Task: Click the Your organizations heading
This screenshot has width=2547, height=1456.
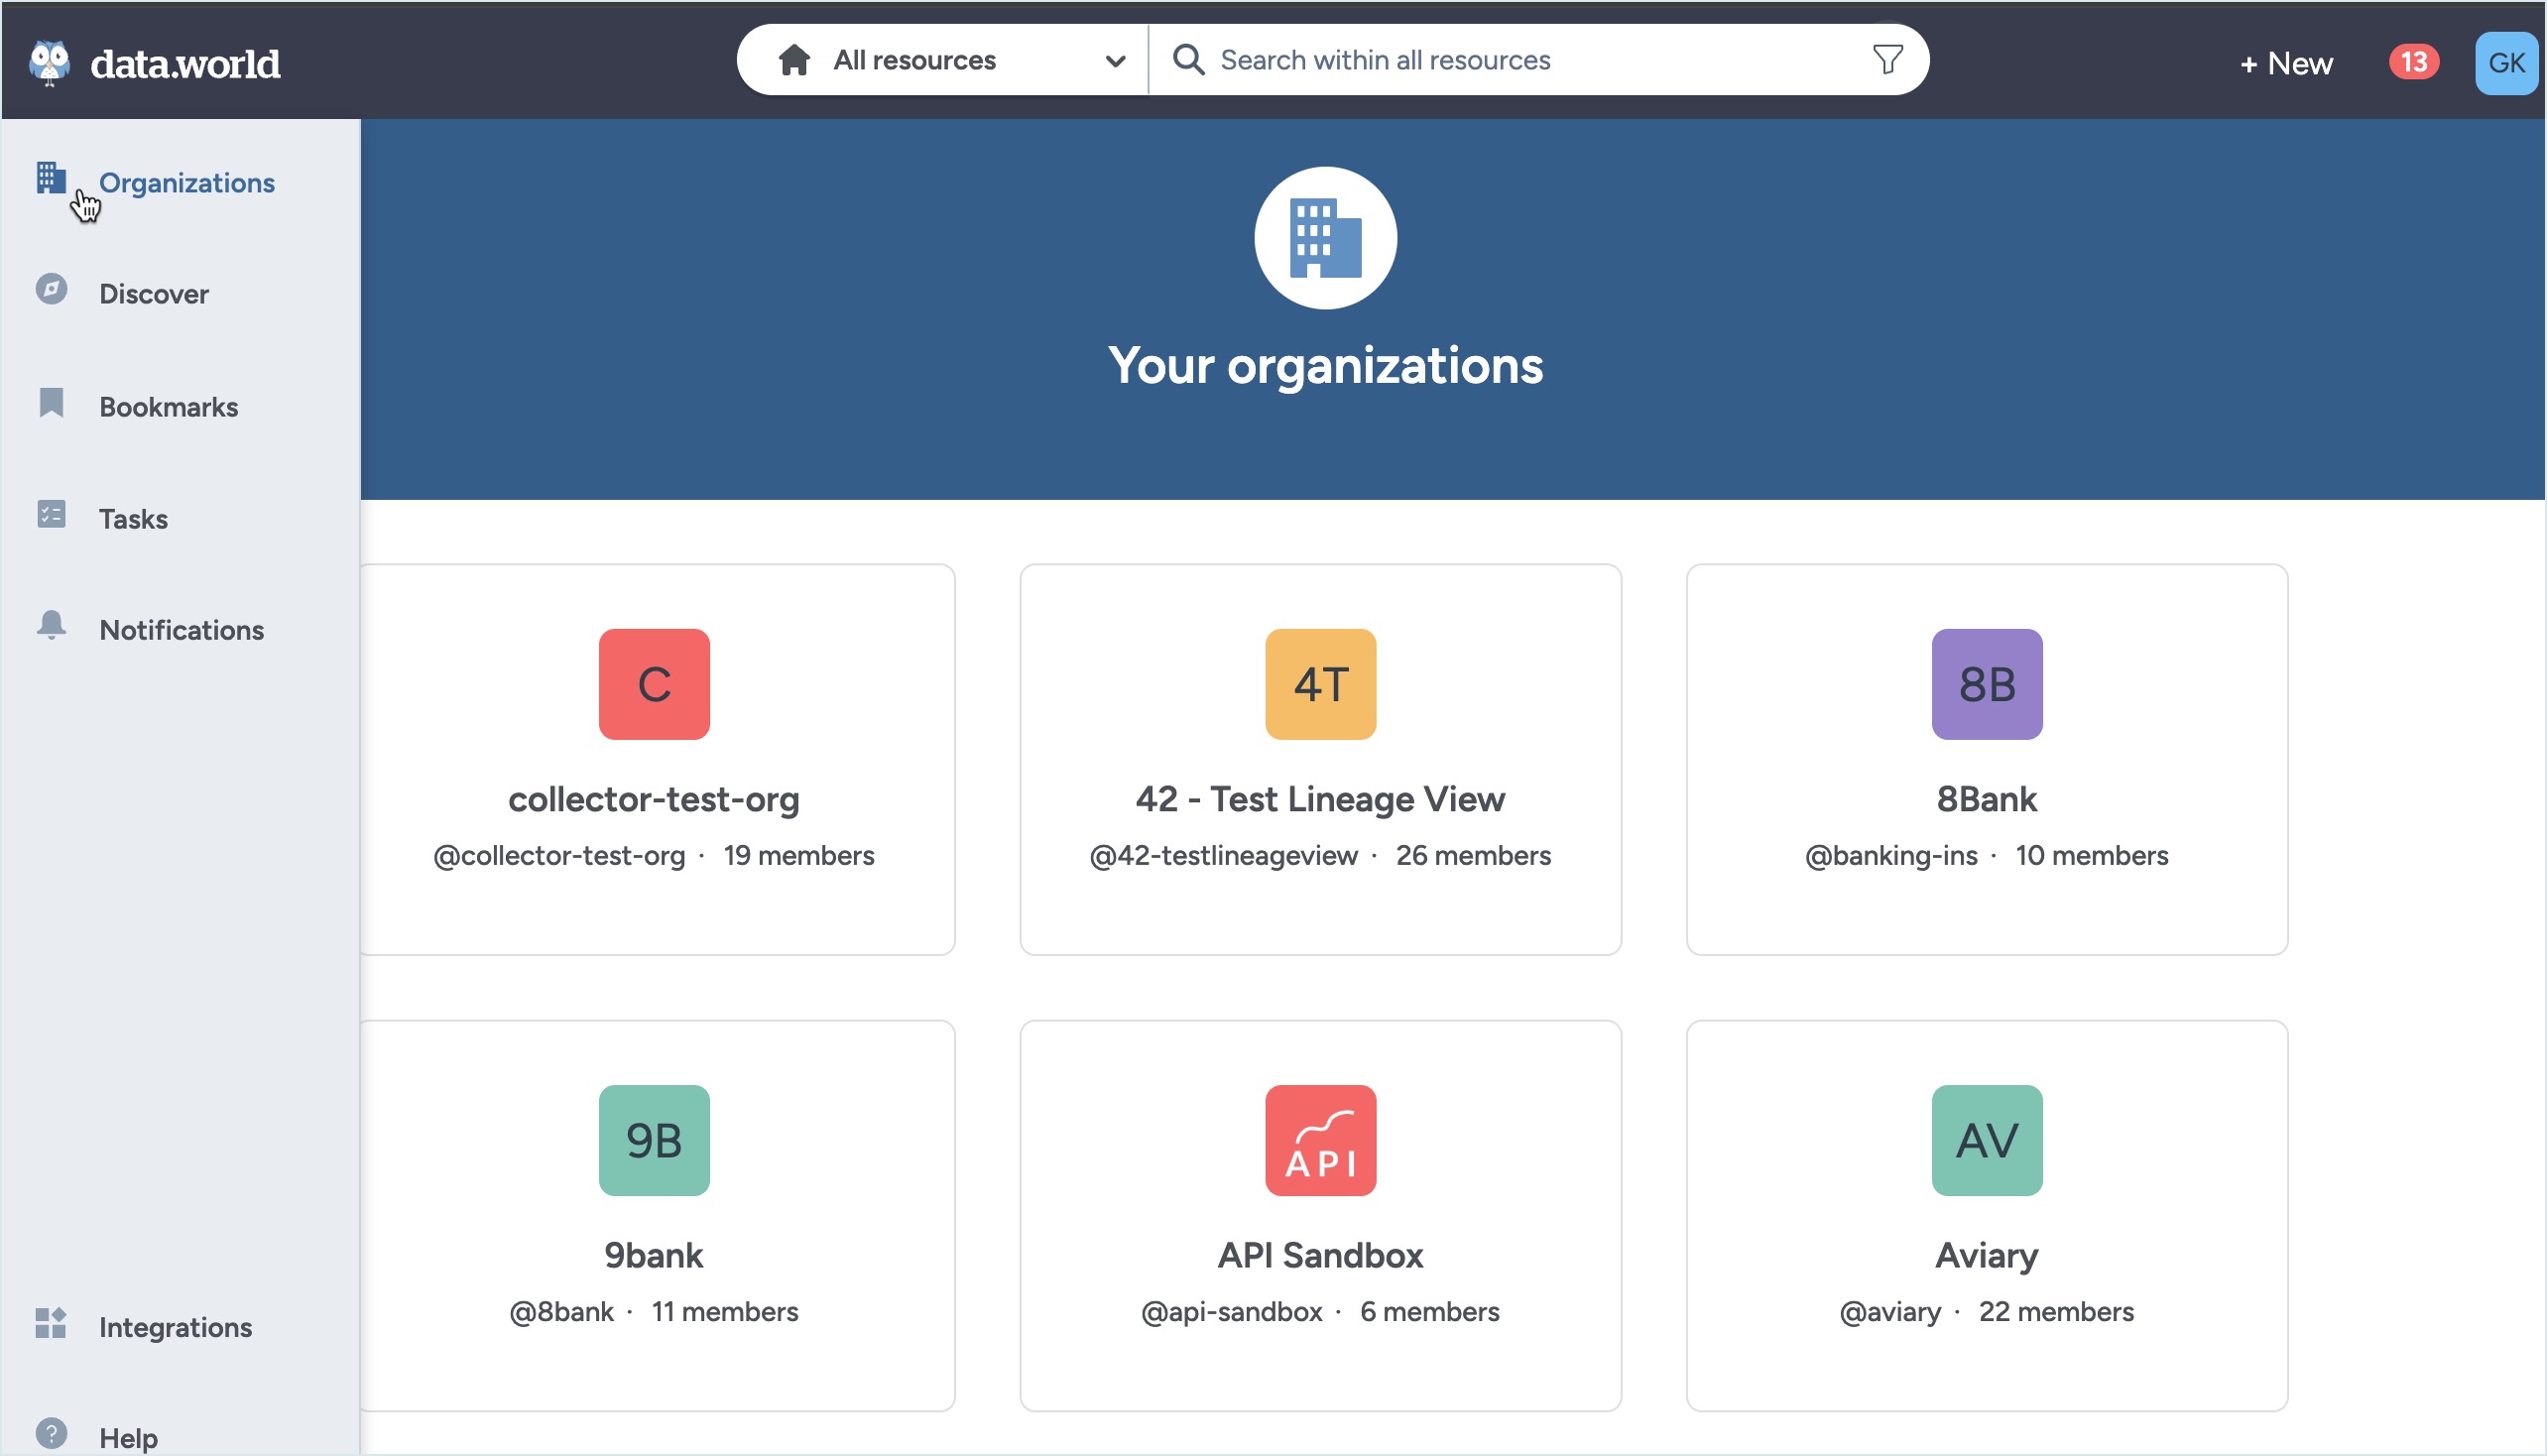Action: pos(1325,366)
